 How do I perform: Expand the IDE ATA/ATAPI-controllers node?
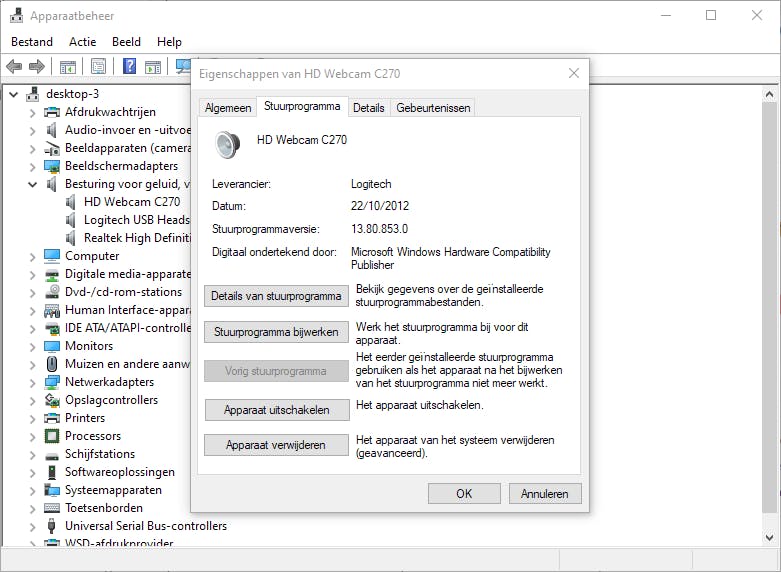[33, 328]
